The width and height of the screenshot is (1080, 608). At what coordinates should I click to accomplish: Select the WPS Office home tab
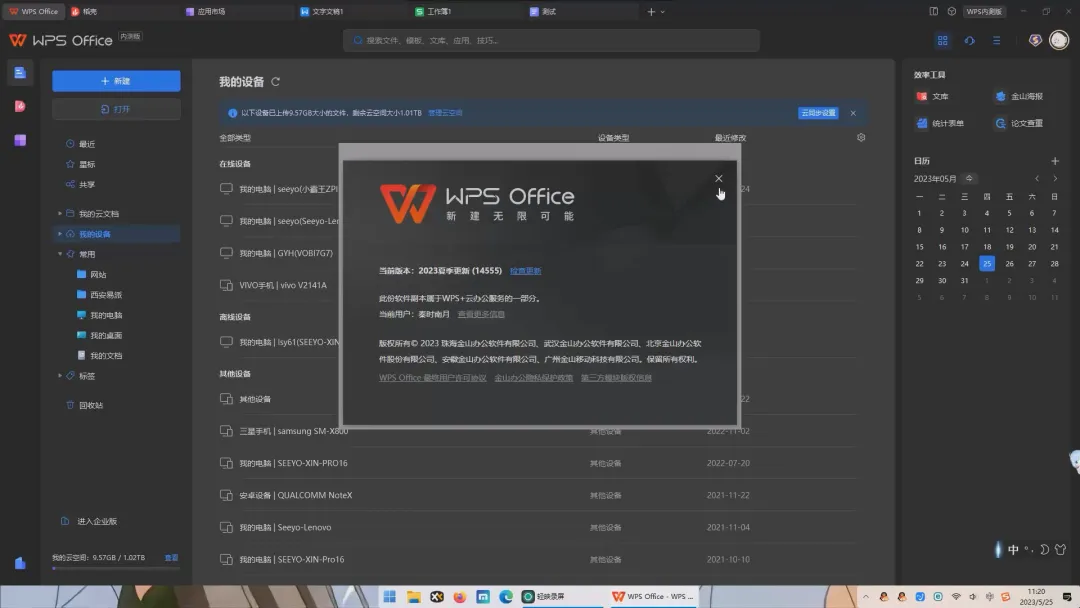33,11
